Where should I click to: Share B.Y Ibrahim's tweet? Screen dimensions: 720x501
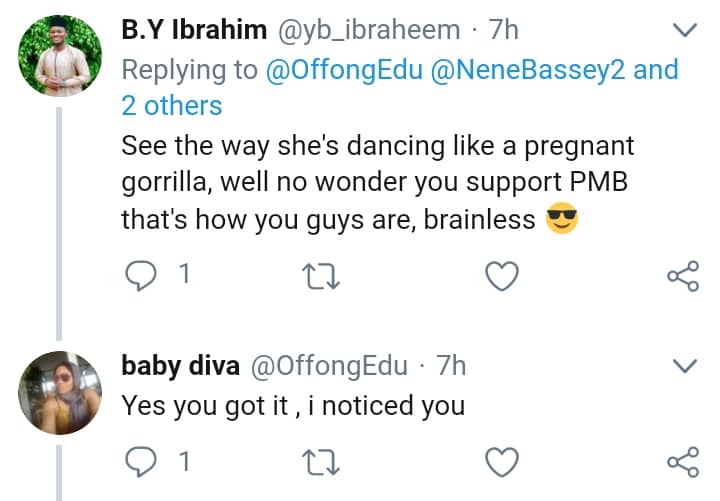[682, 276]
